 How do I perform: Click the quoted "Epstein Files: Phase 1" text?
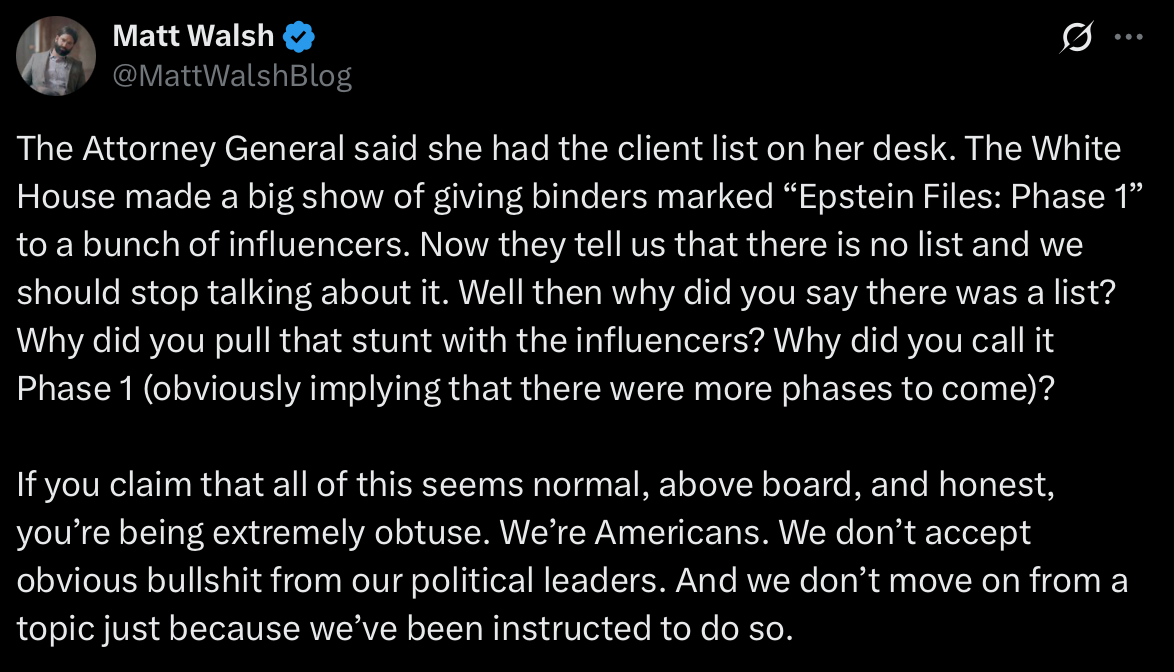click(964, 197)
